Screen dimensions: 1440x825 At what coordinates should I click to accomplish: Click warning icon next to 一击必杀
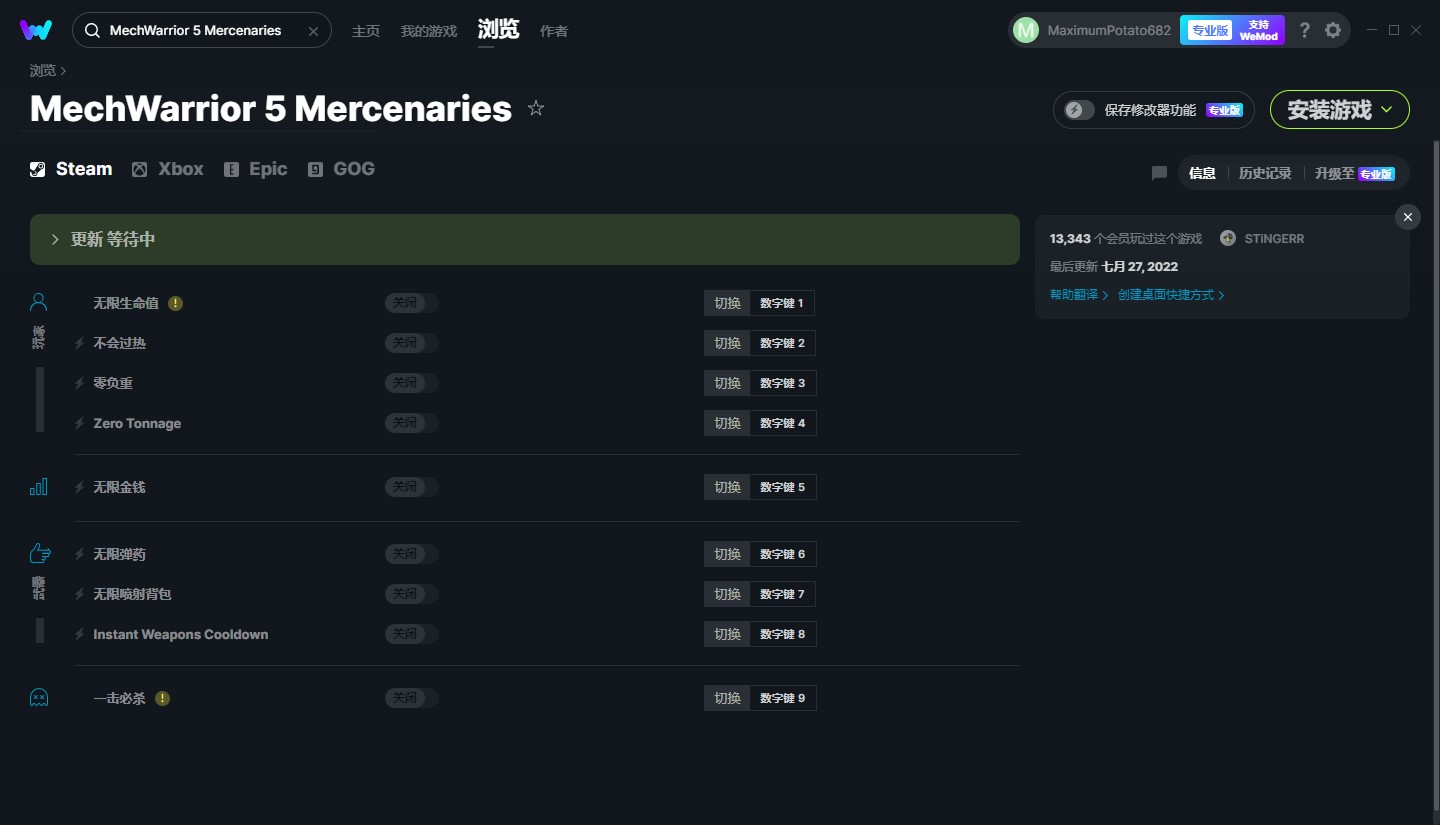coord(163,698)
